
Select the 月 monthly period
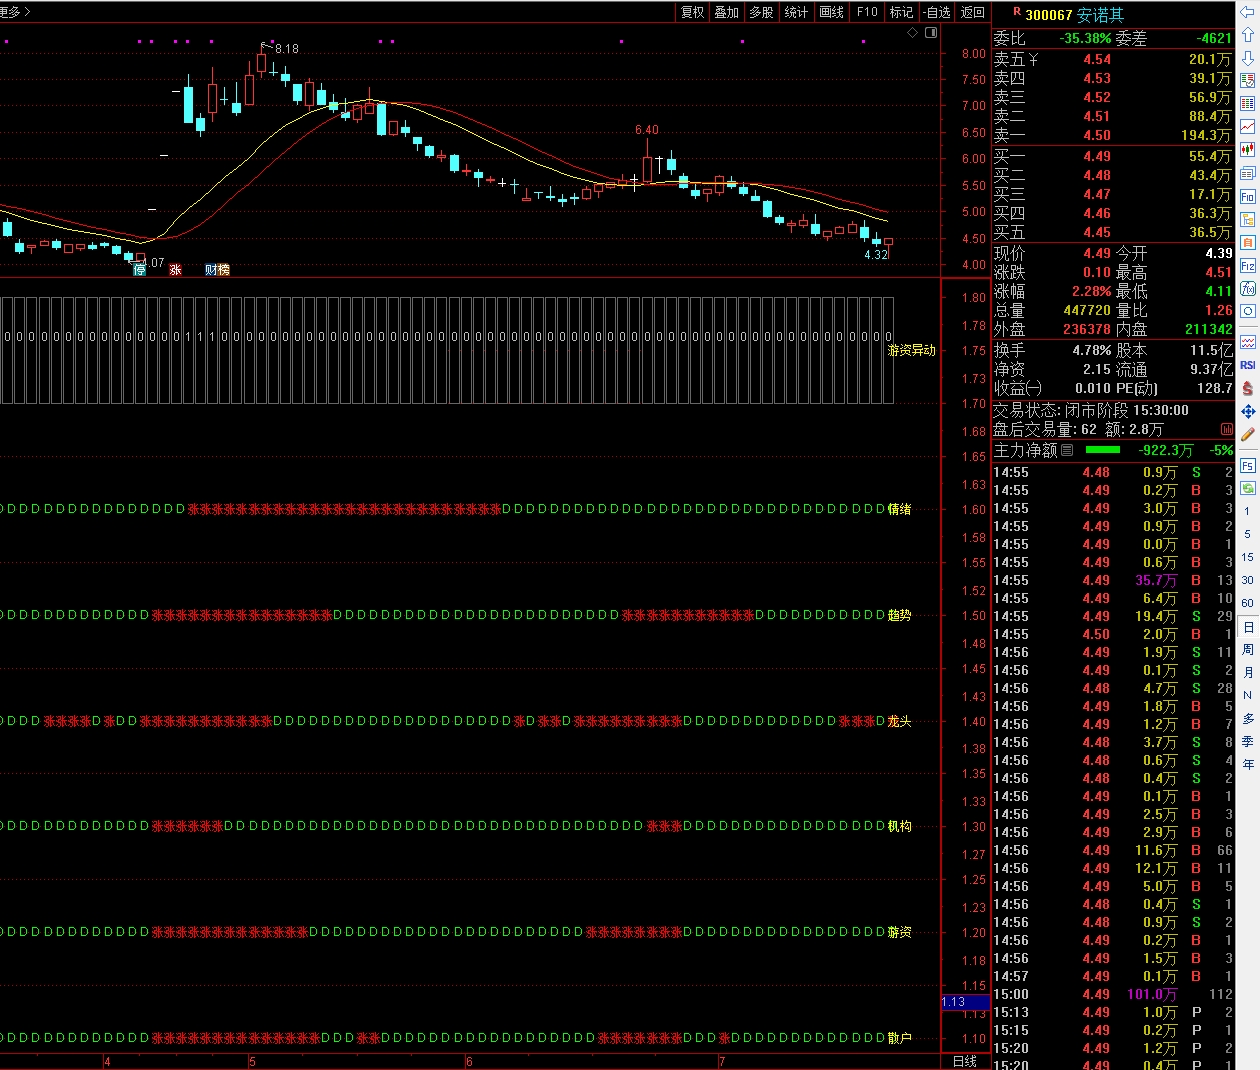(x=1247, y=673)
